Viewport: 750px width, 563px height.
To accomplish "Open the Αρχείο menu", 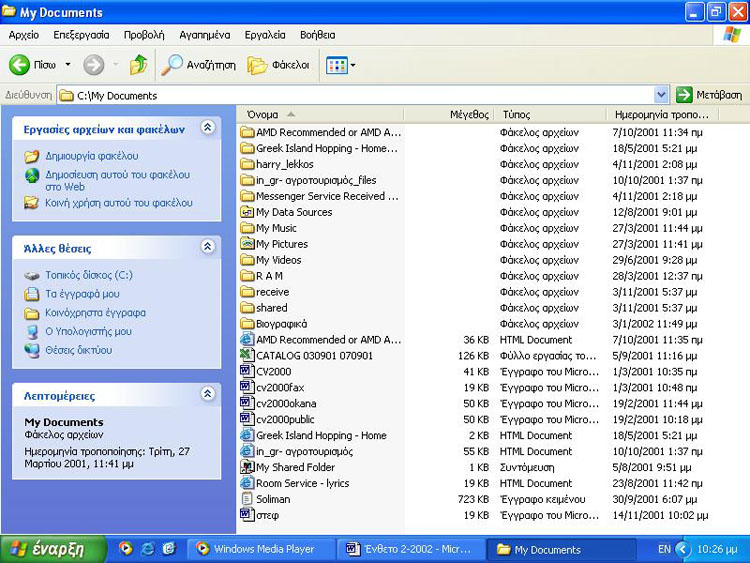I will (x=23, y=35).
